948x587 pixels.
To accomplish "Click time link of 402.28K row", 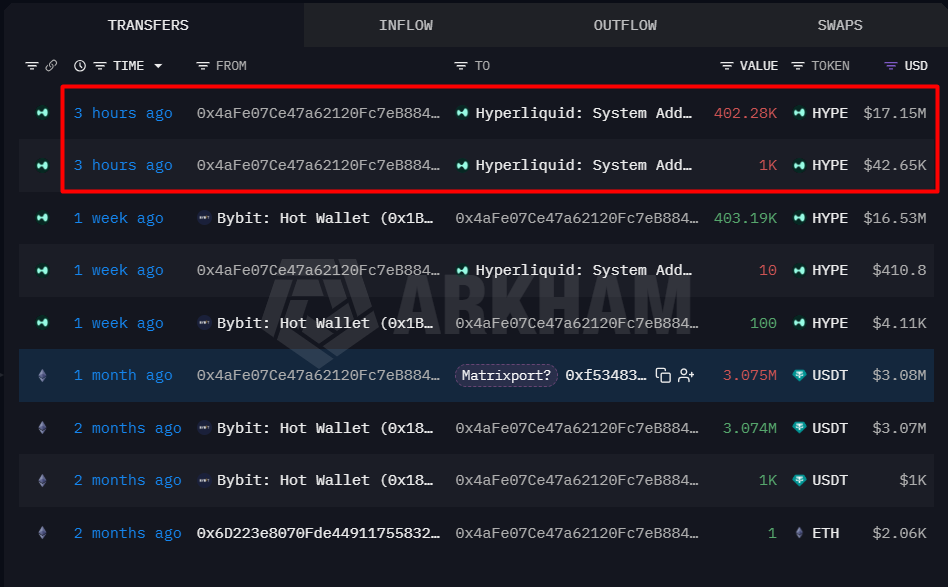I will pos(123,113).
